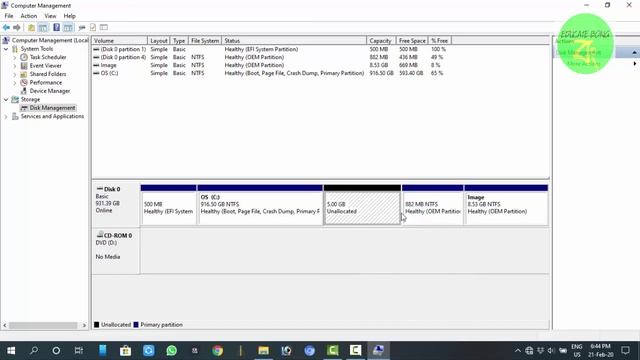Click the Show/Hide Console Tree toolbar icon
The height and width of the screenshot is (360, 640).
click(43, 27)
